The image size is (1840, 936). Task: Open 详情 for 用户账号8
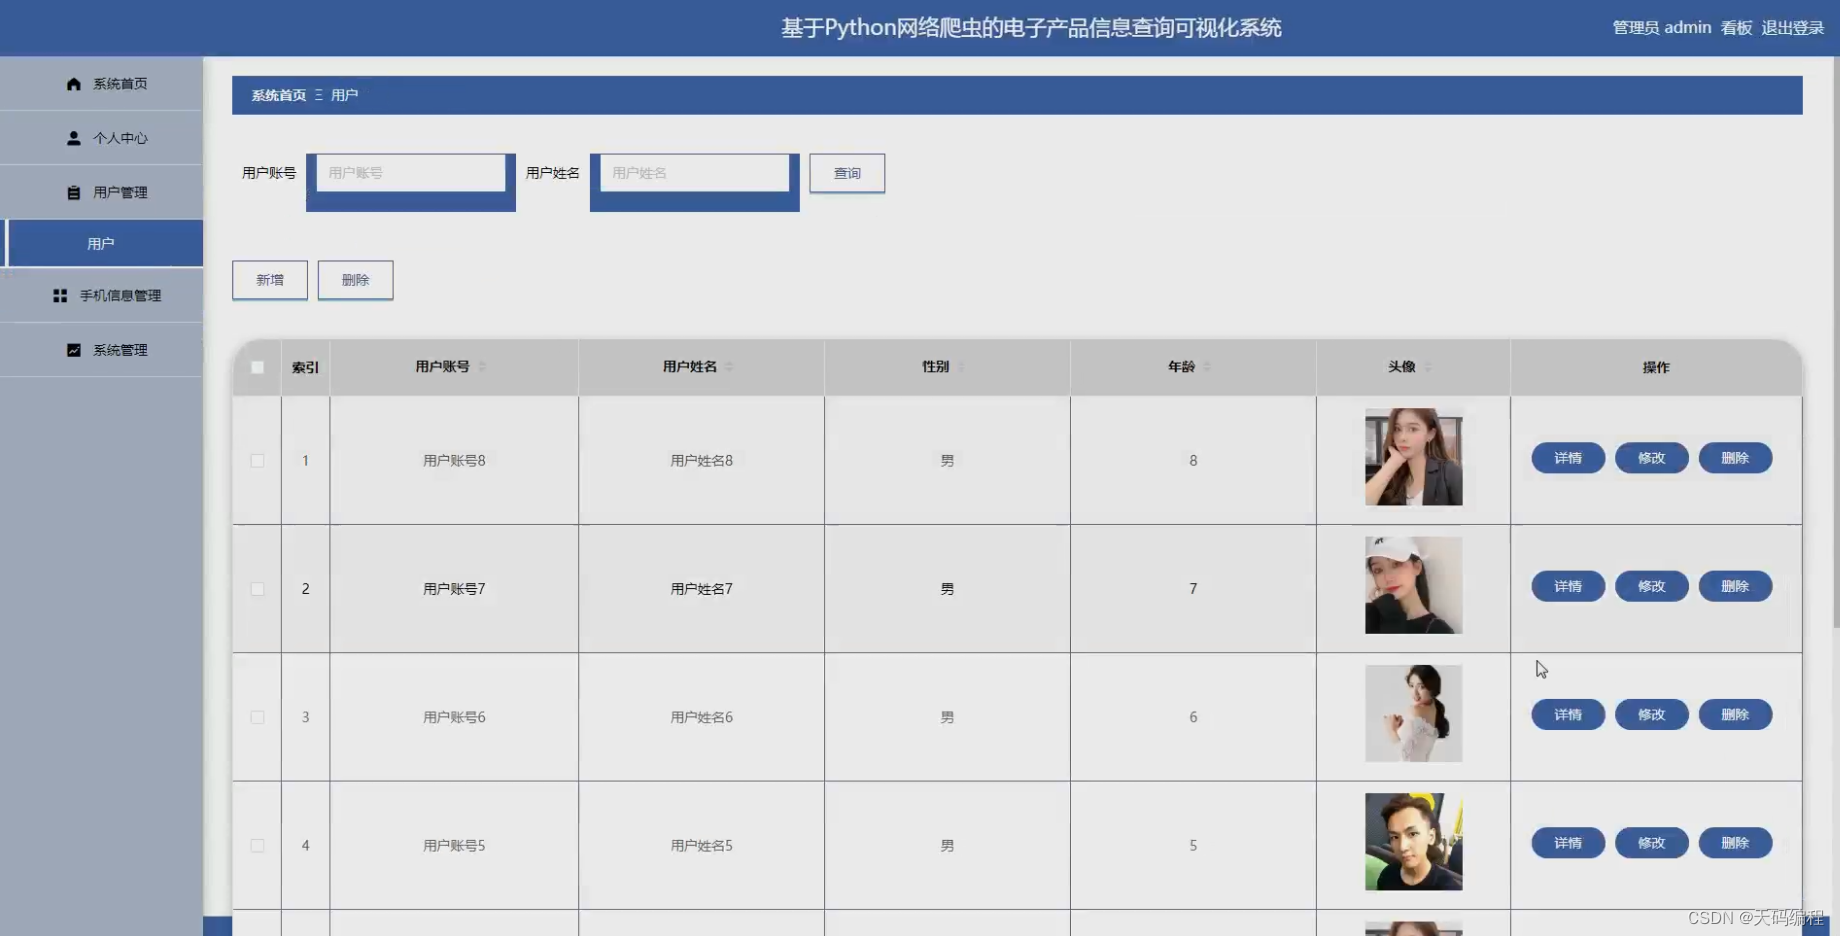click(x=1568, y=458)
